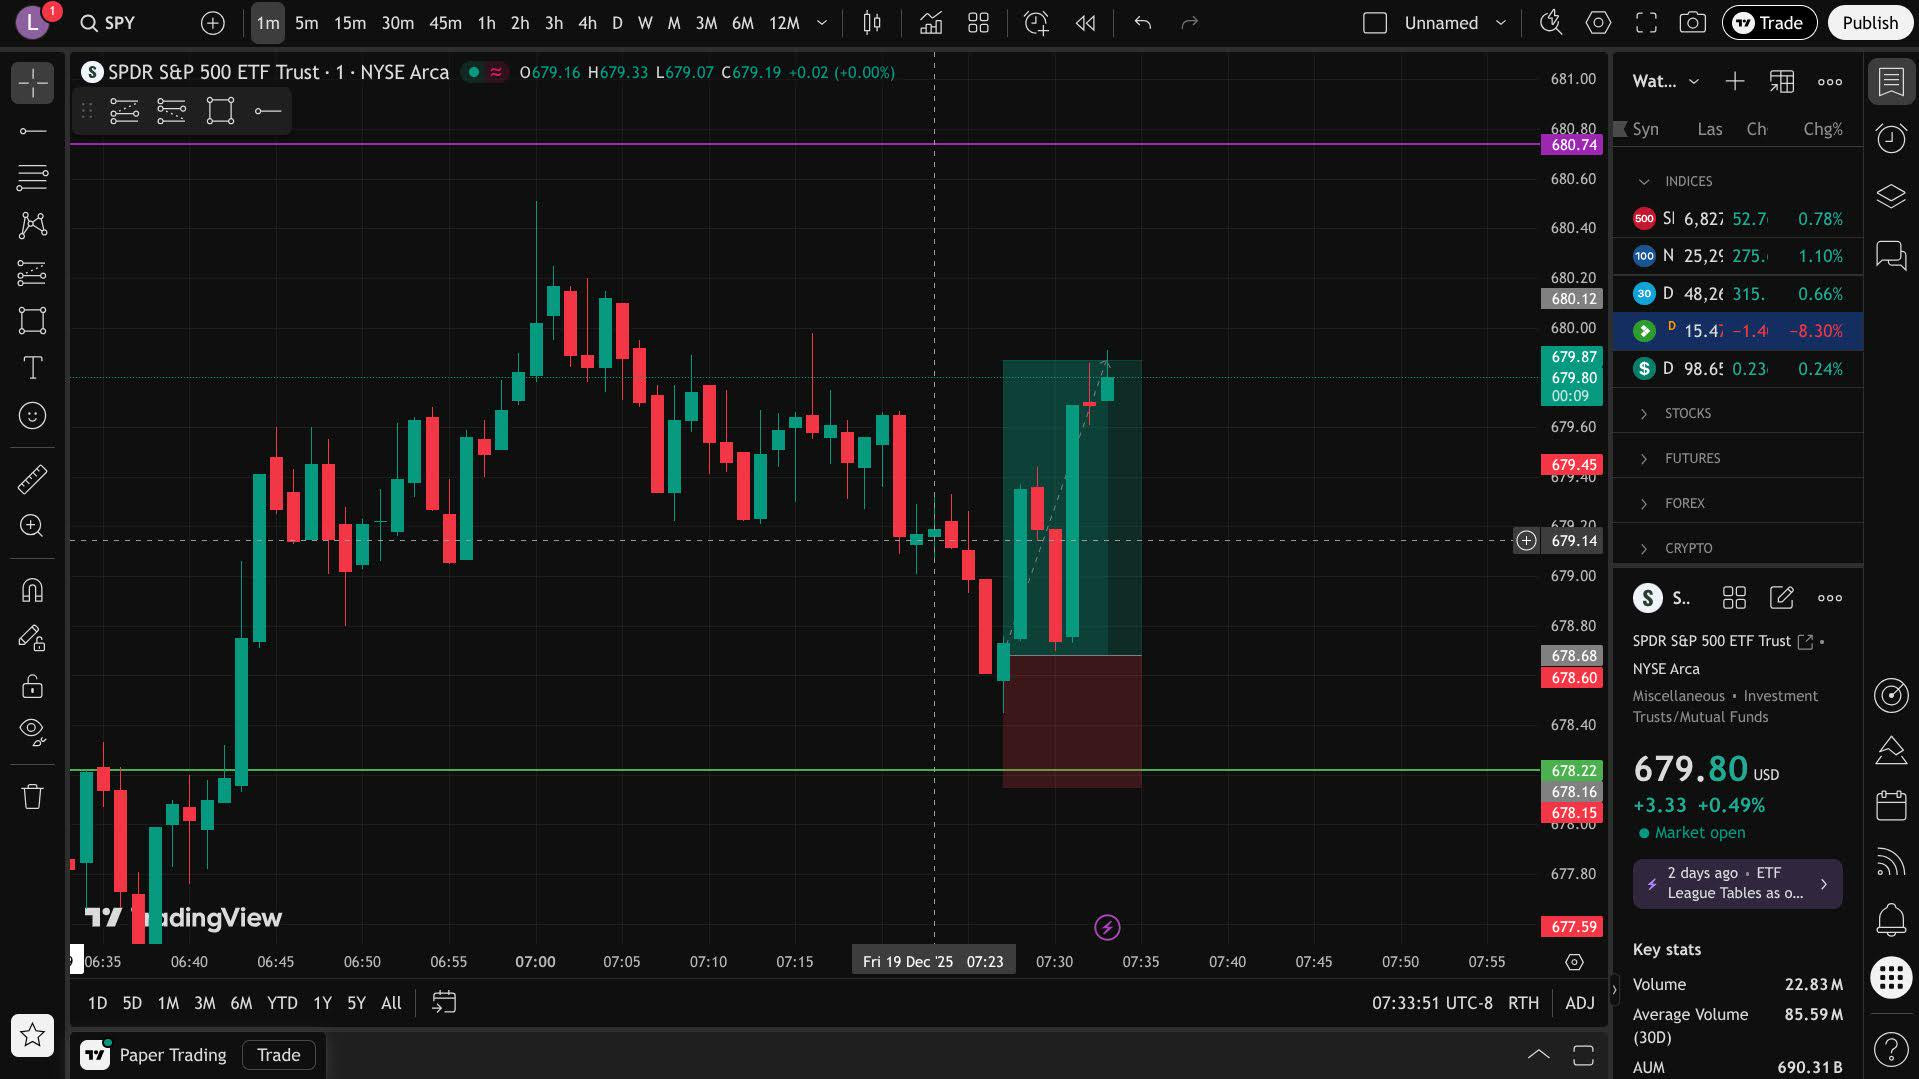Select the Zoom In tool
Viewport: 1919px width, 1079px height.
coord(33,526)
